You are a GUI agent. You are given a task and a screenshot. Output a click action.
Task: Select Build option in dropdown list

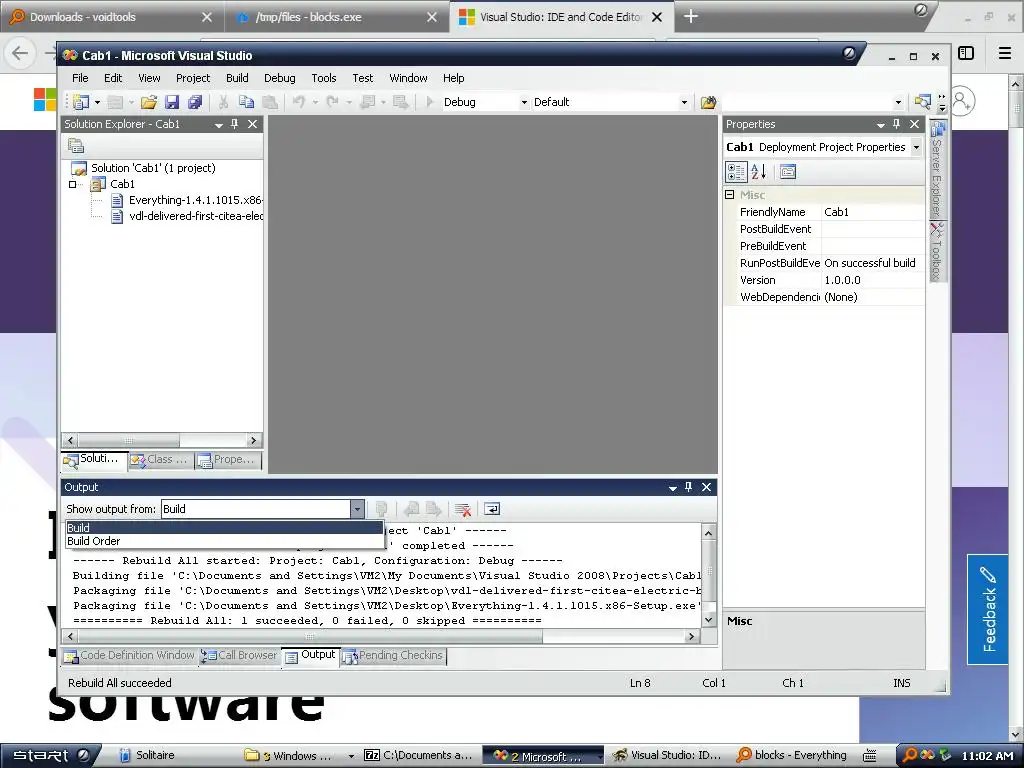[x=224, y=528]
